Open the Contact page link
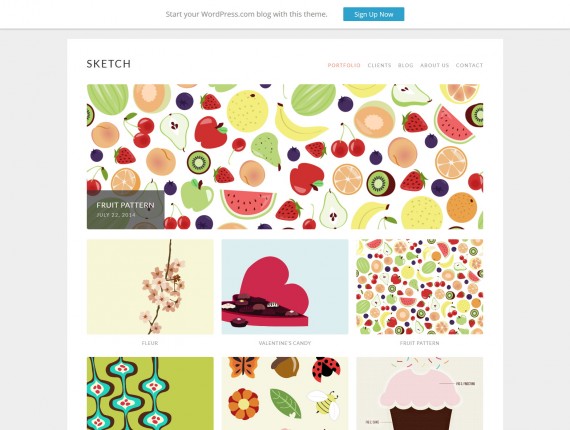 pyautogui.click(x=469, y=65)
